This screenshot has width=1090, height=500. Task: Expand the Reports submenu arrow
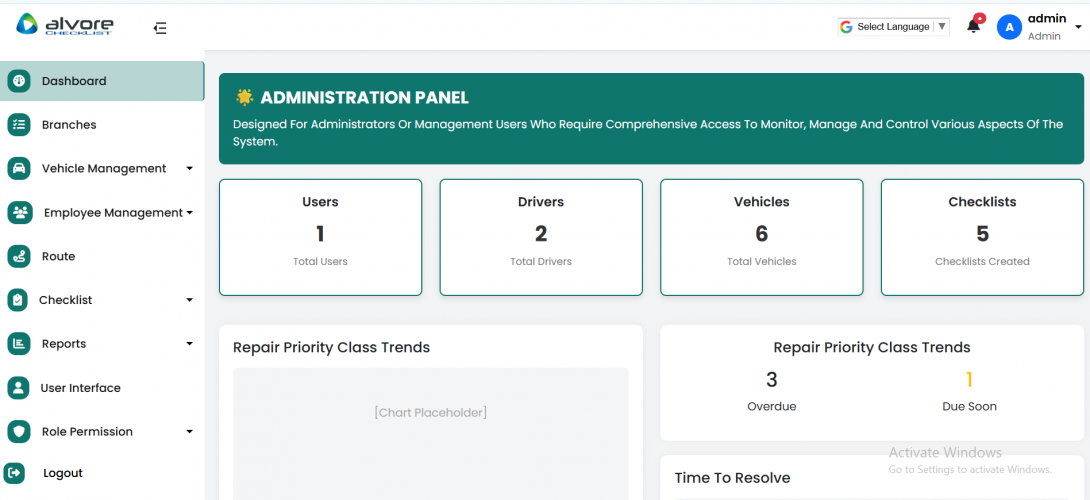coord(189,344)
